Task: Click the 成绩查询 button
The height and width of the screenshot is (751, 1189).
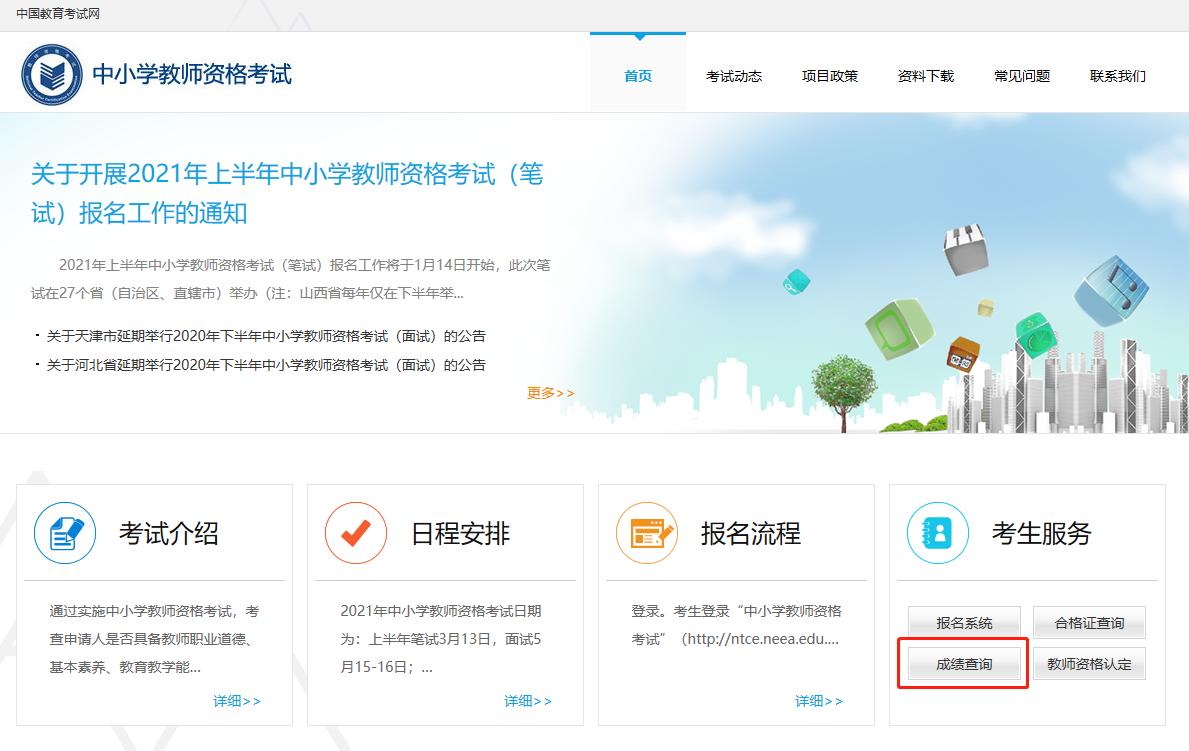Action: pos(965,664)
